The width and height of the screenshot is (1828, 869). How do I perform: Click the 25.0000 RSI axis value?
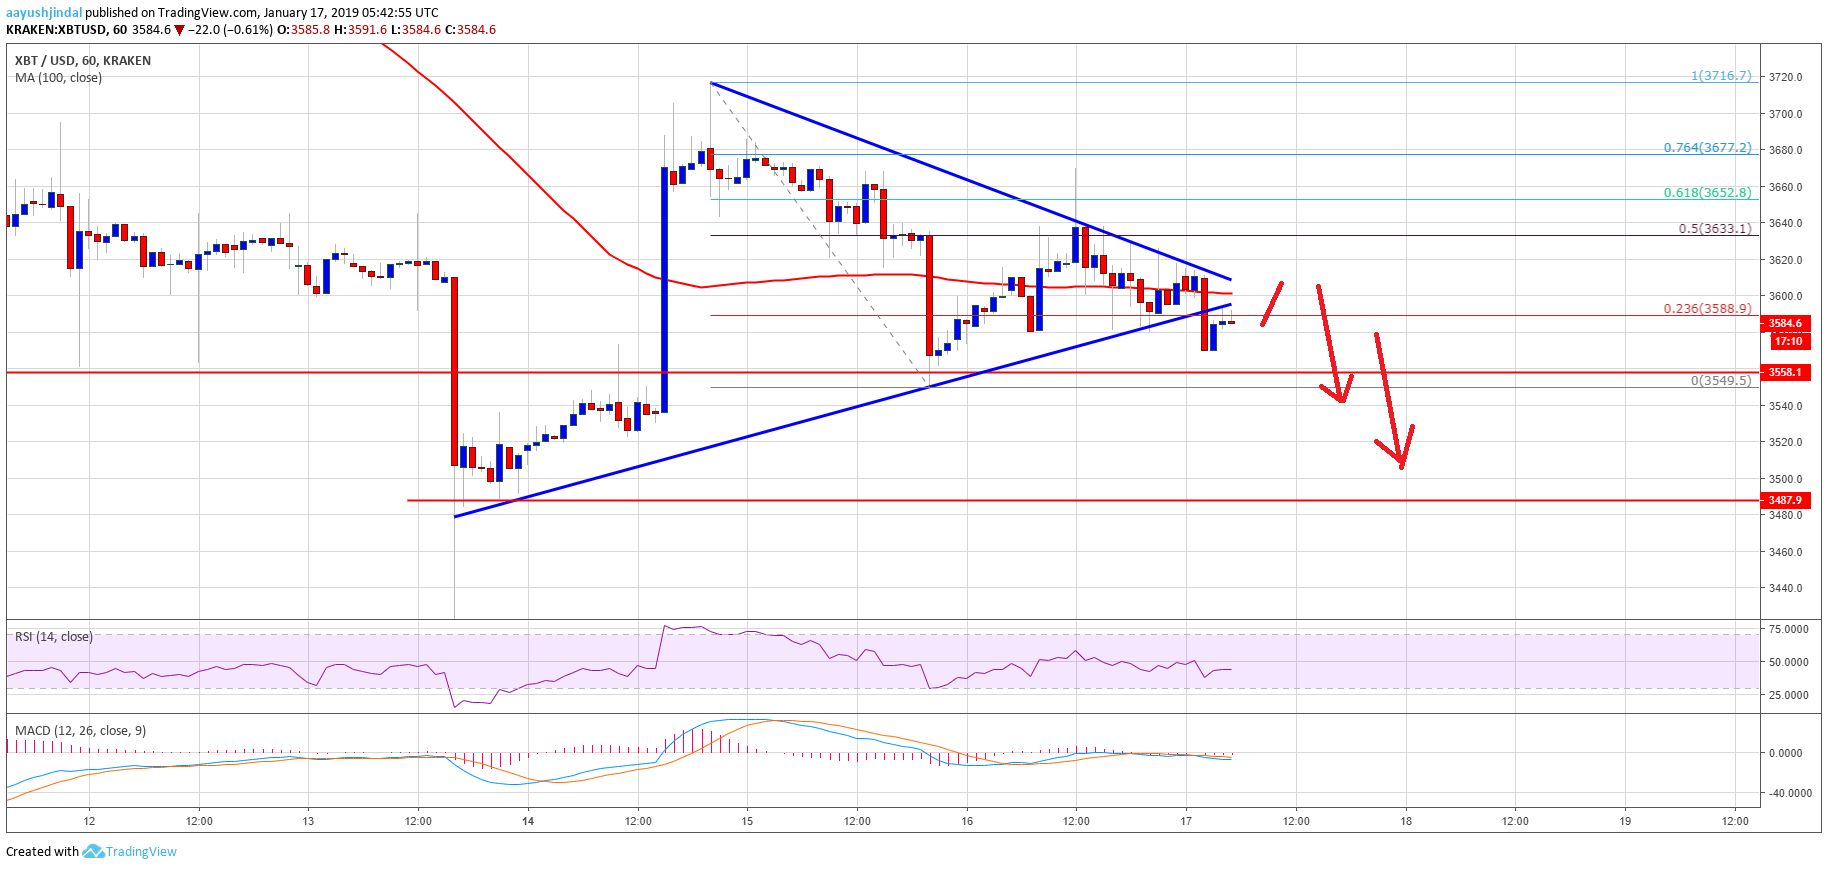click(x=1788, y=695)
